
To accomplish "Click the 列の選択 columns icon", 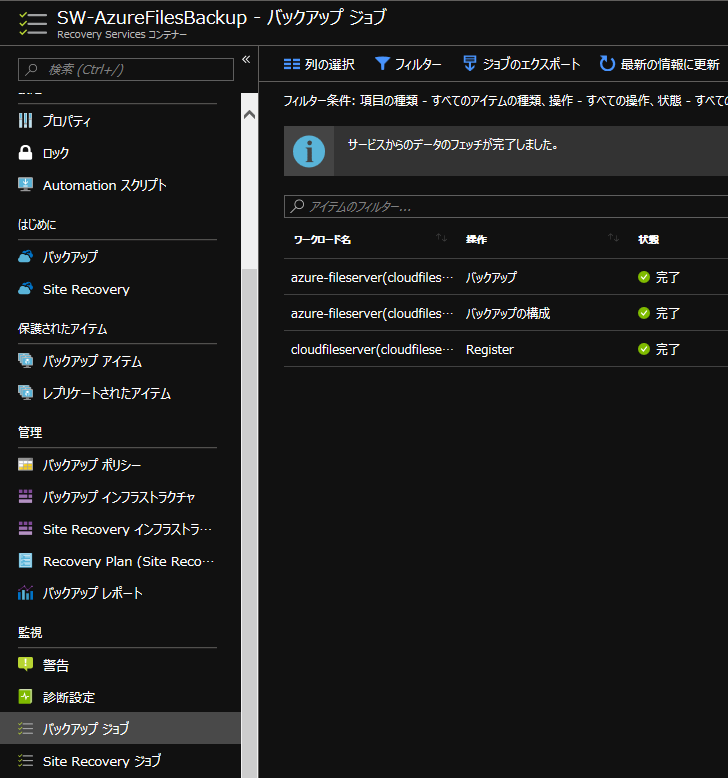I will pos(292,64).
